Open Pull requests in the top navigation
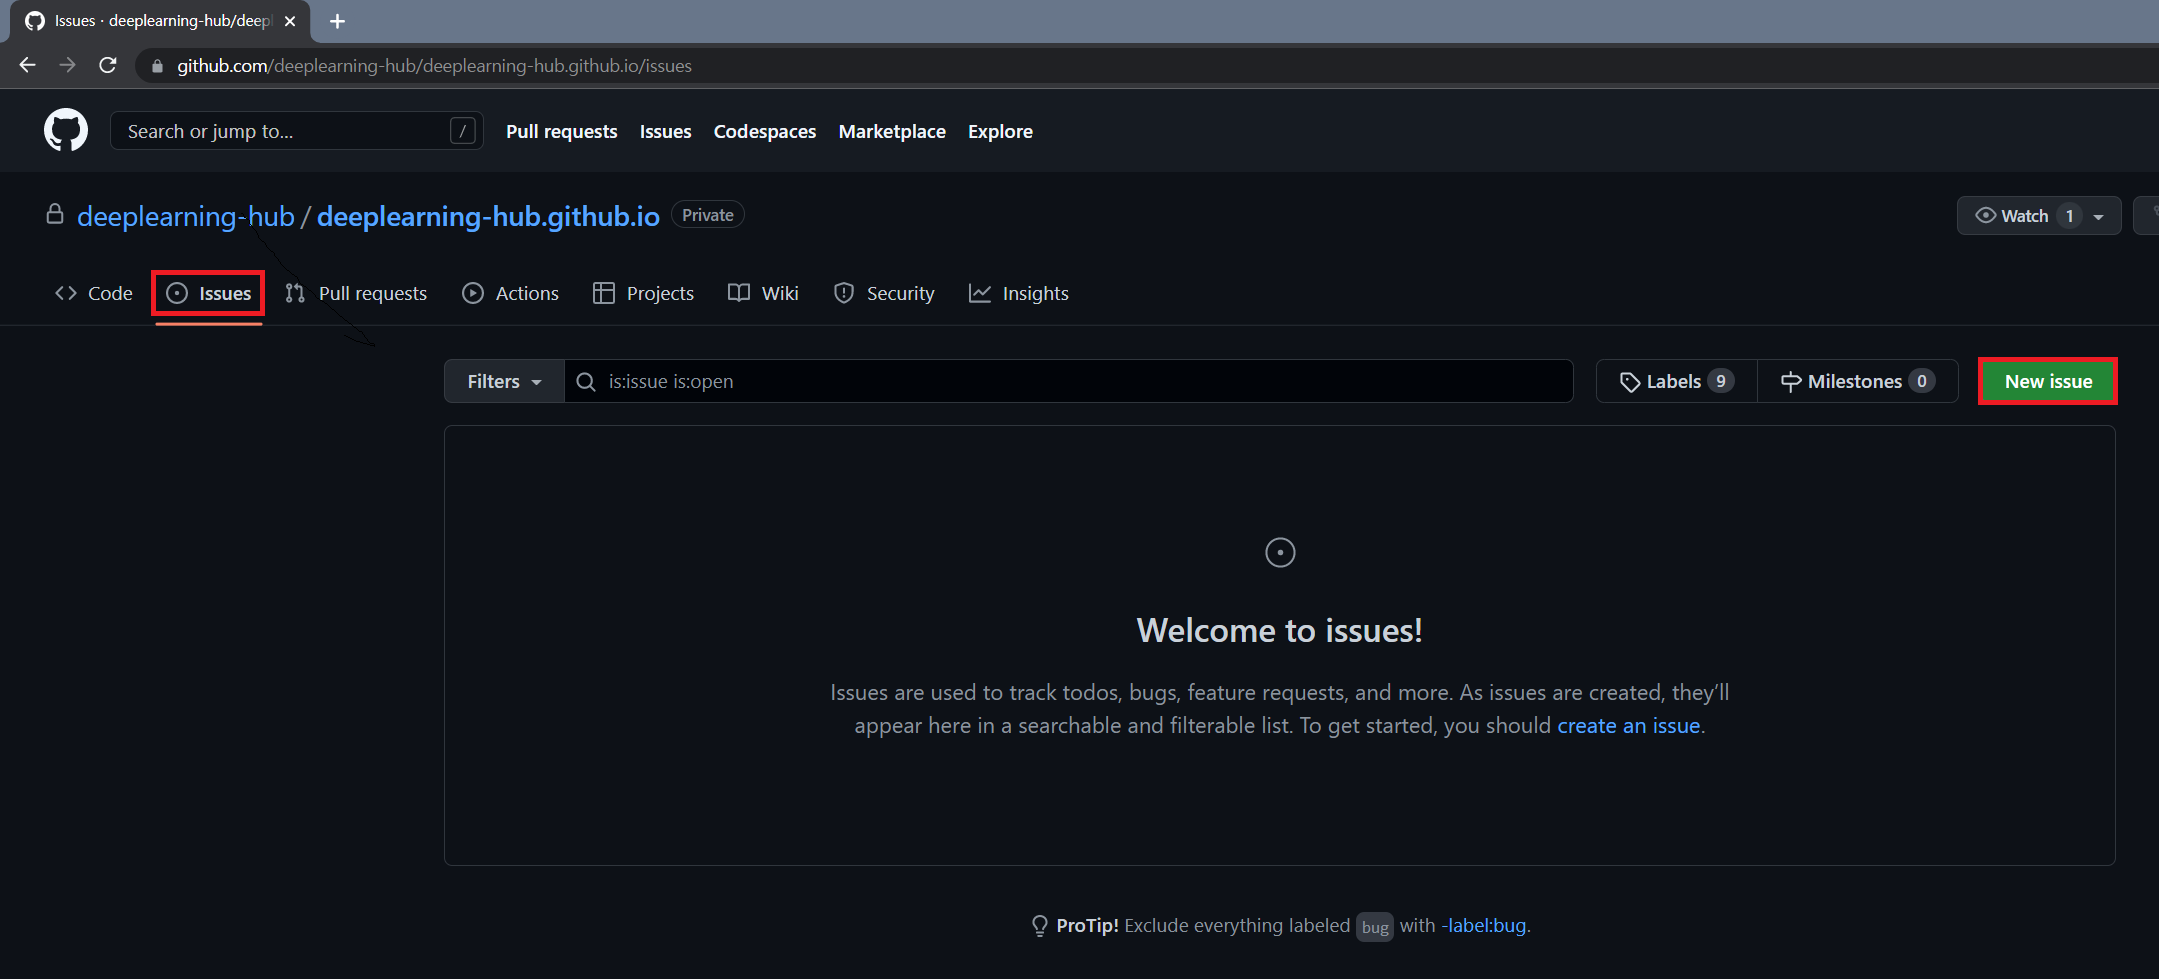This screenshot has width=2159, height=979. (x=561, y=131)
